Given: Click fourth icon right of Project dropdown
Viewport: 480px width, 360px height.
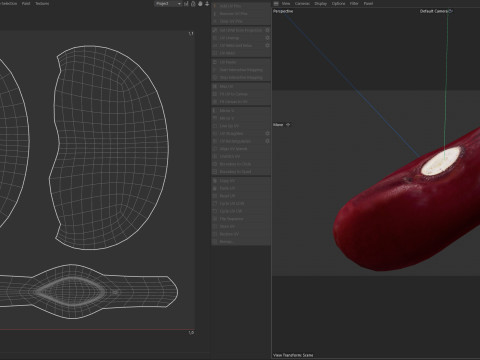Looking at the screenshot, I should [207, 3].
